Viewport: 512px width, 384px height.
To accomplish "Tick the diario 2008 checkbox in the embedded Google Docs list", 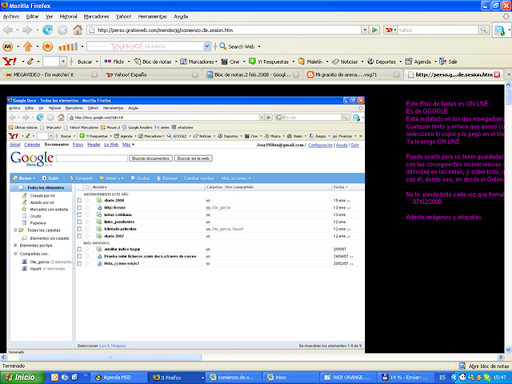I will (79, 200).
